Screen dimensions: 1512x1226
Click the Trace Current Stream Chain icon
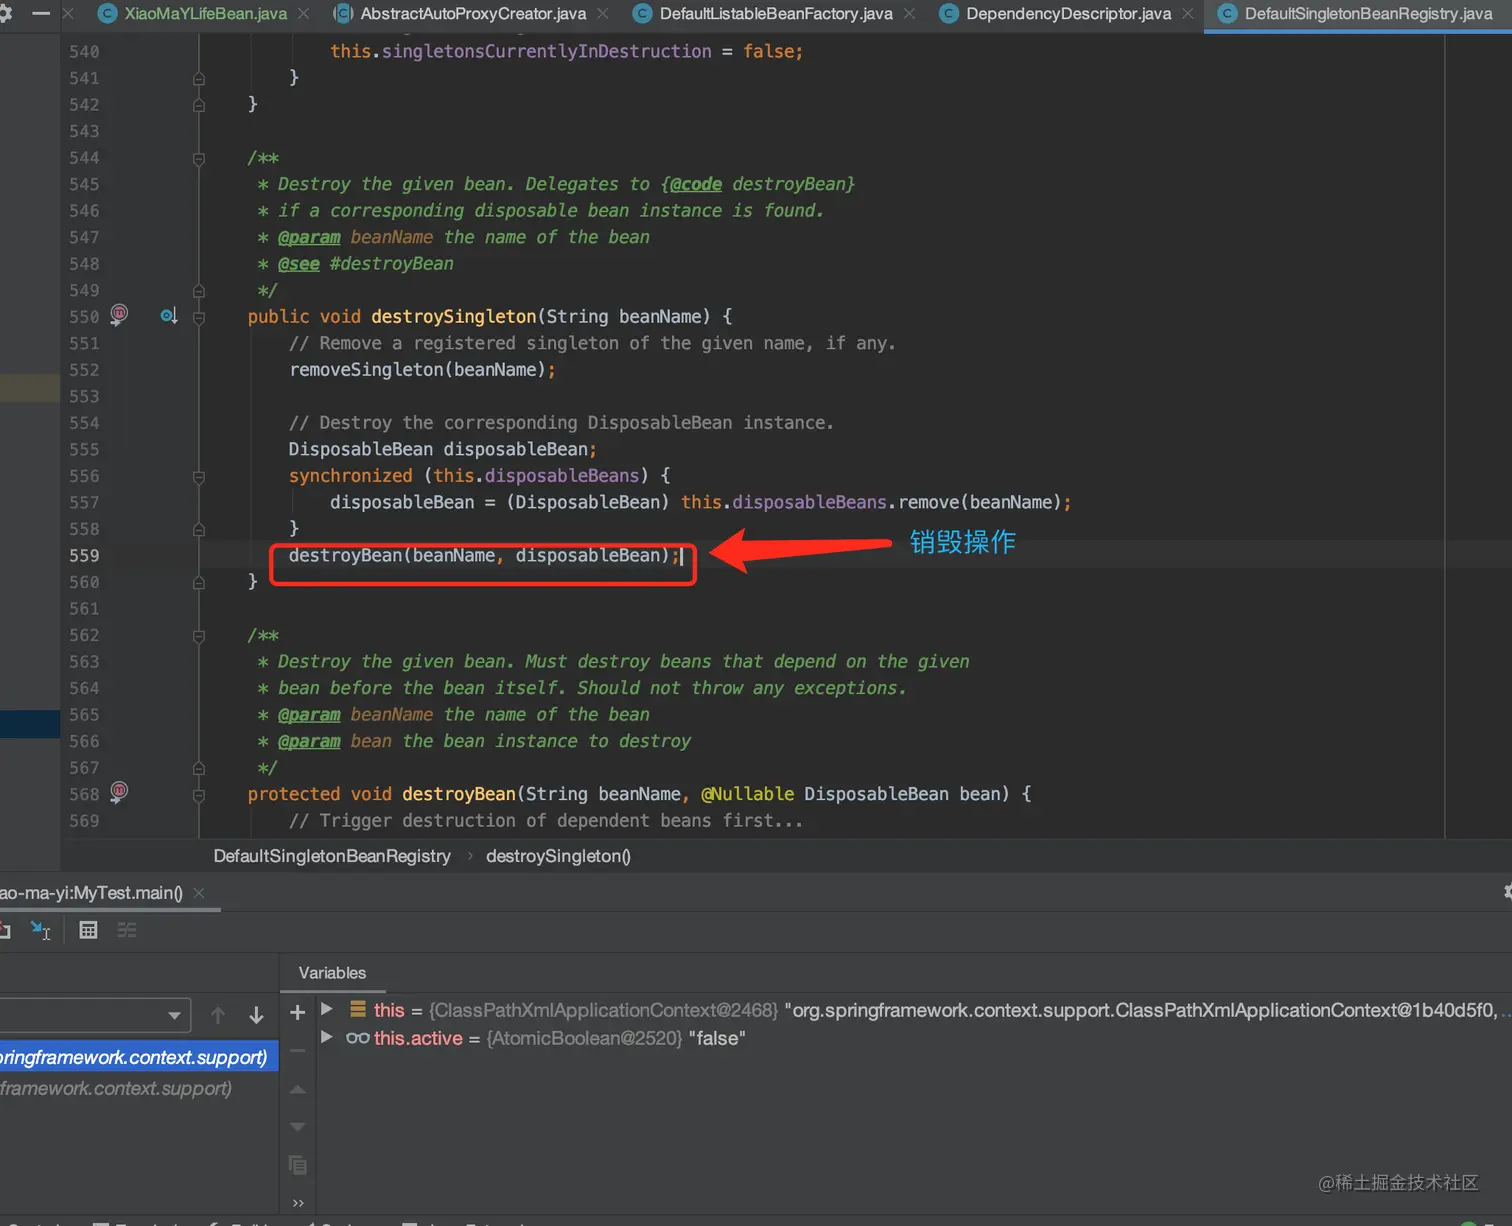[x=127, y=930]
